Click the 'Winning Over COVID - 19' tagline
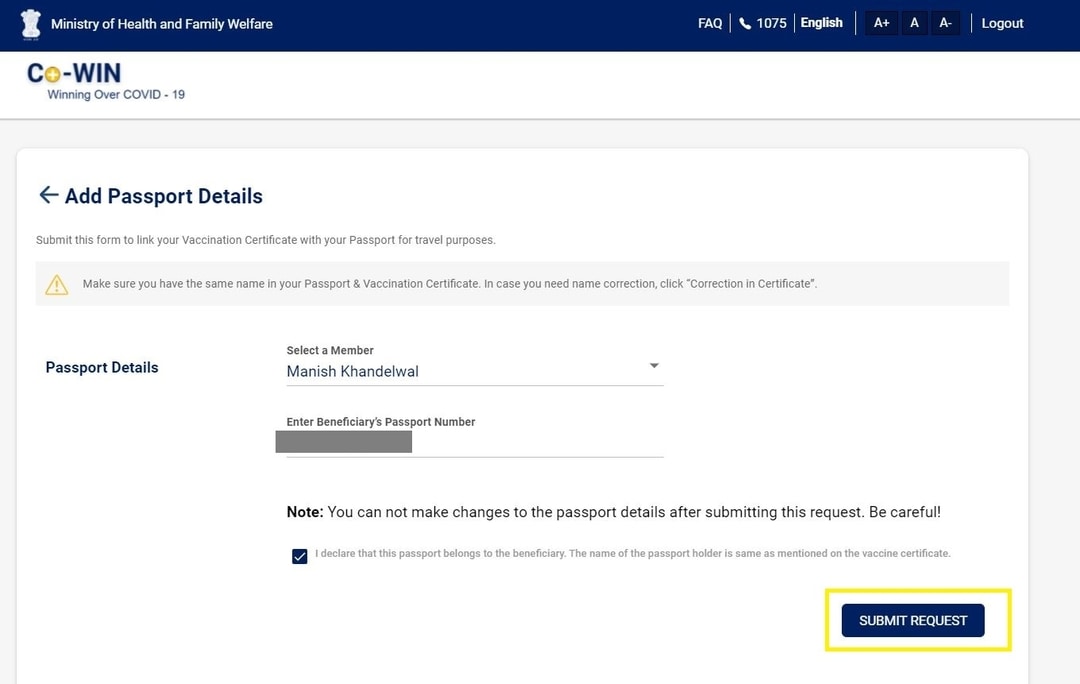Viewport: 1080px width, 684px height. click(x=116, y=94)
